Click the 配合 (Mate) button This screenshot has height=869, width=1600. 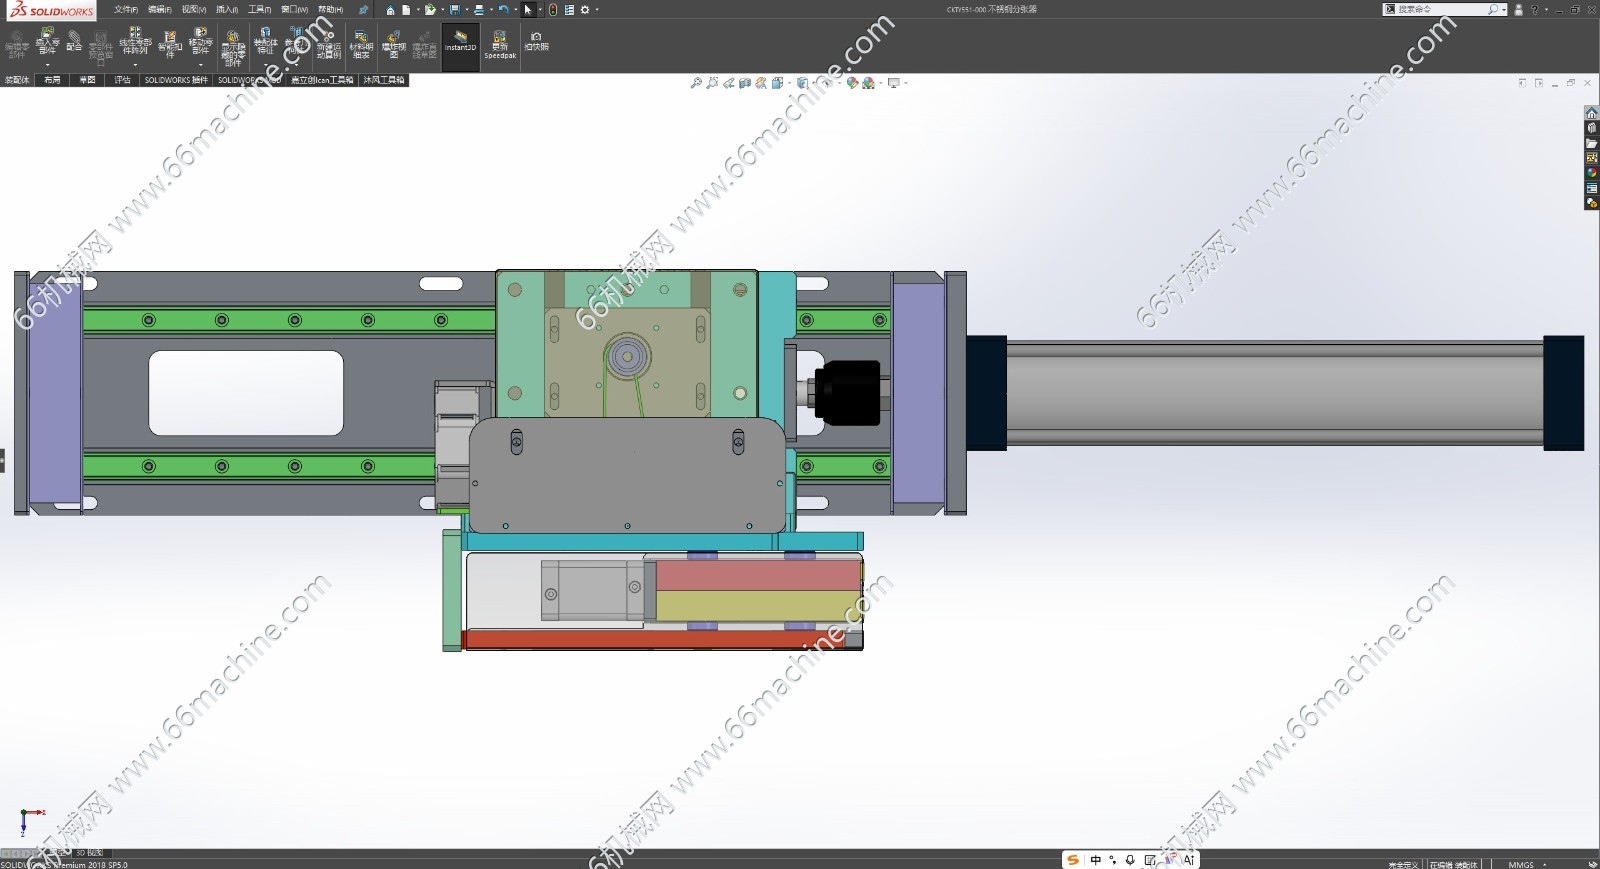click(x=74, y=41)
